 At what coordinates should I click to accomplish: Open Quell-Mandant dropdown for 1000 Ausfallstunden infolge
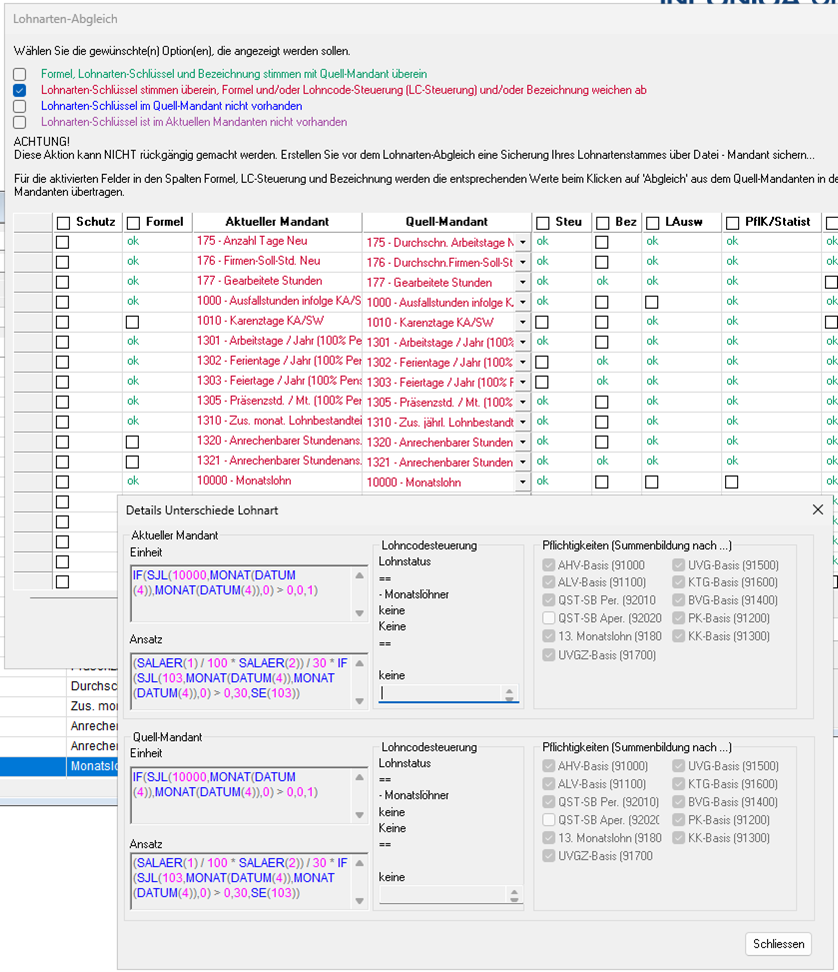523,303
